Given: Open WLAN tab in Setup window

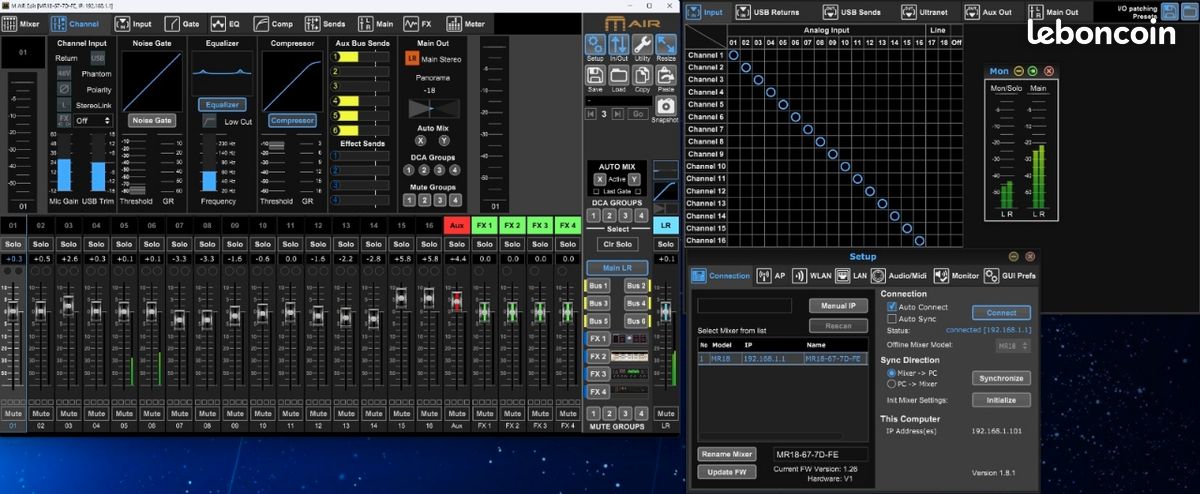Looking at the screenshot, I should pyautogui.click(x=814, y=275).
